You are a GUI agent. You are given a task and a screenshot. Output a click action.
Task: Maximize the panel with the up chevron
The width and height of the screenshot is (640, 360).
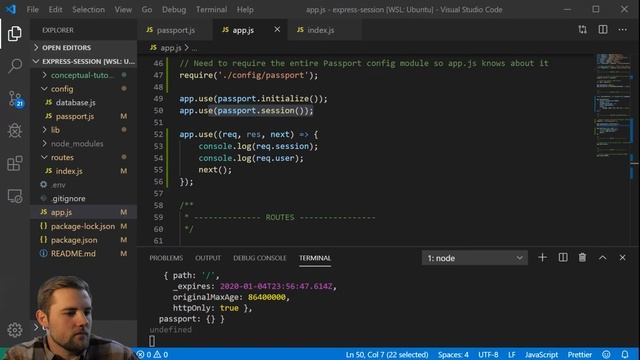point(602,258)
